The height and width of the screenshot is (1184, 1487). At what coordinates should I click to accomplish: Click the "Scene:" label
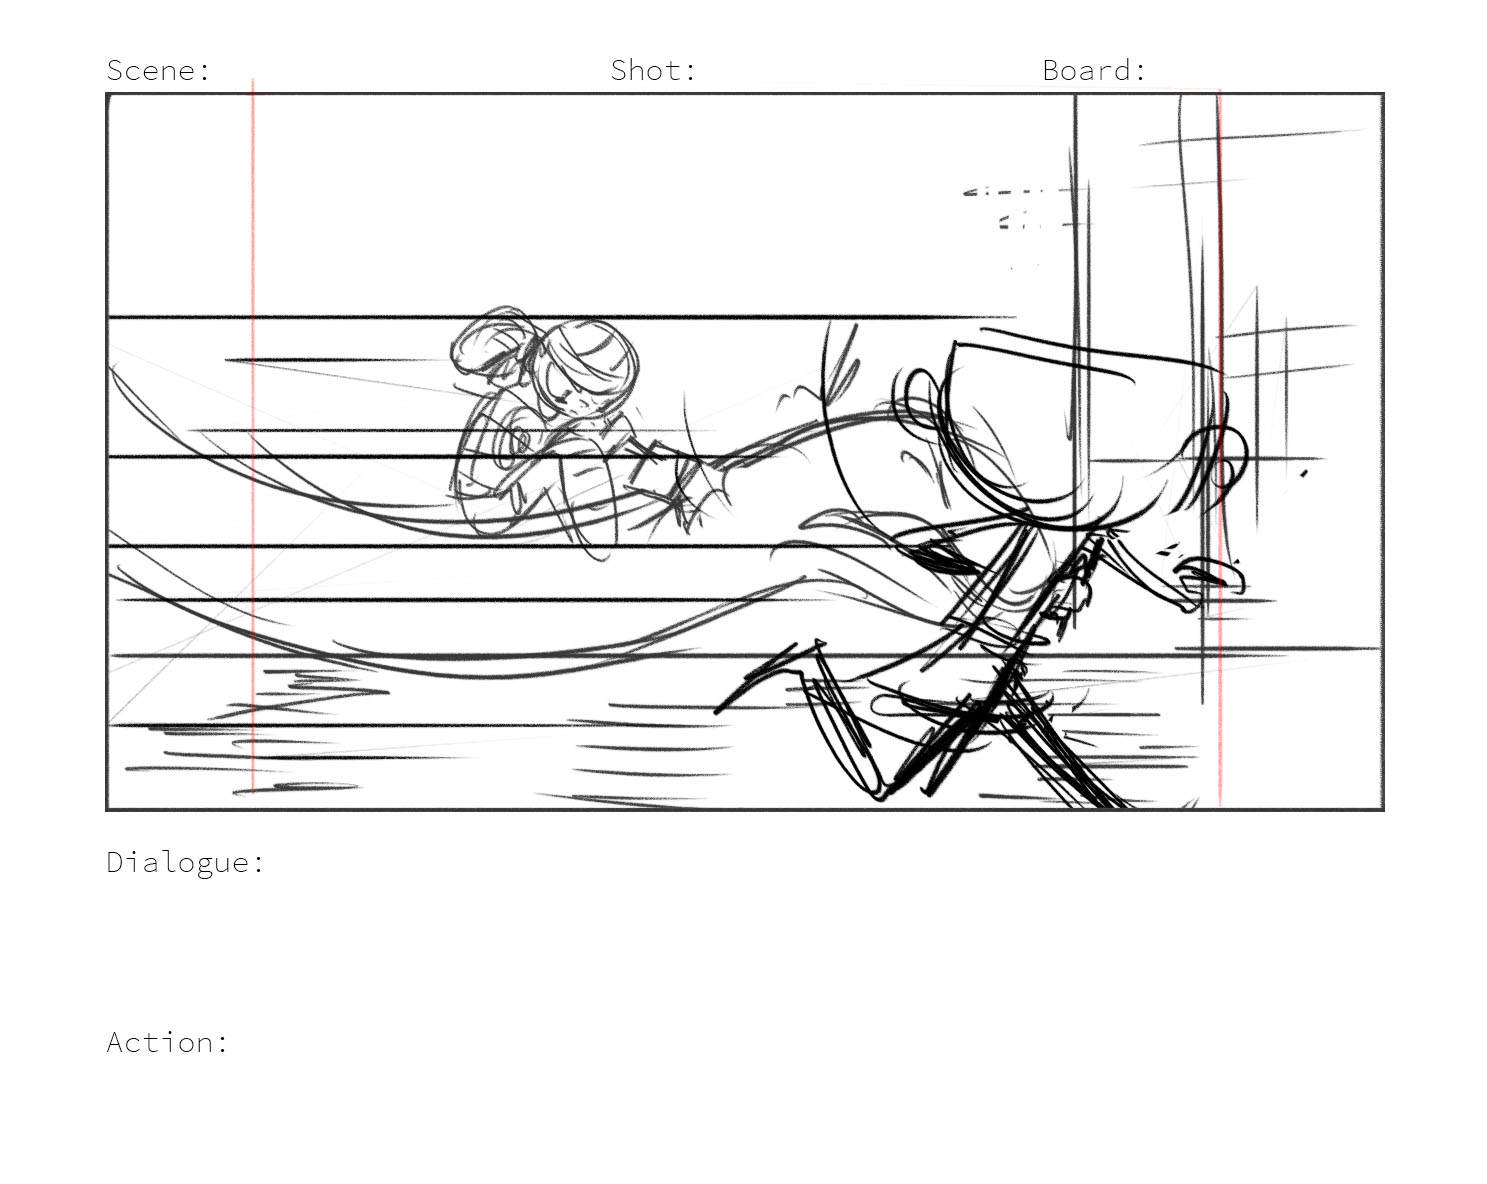click(159, 70)
